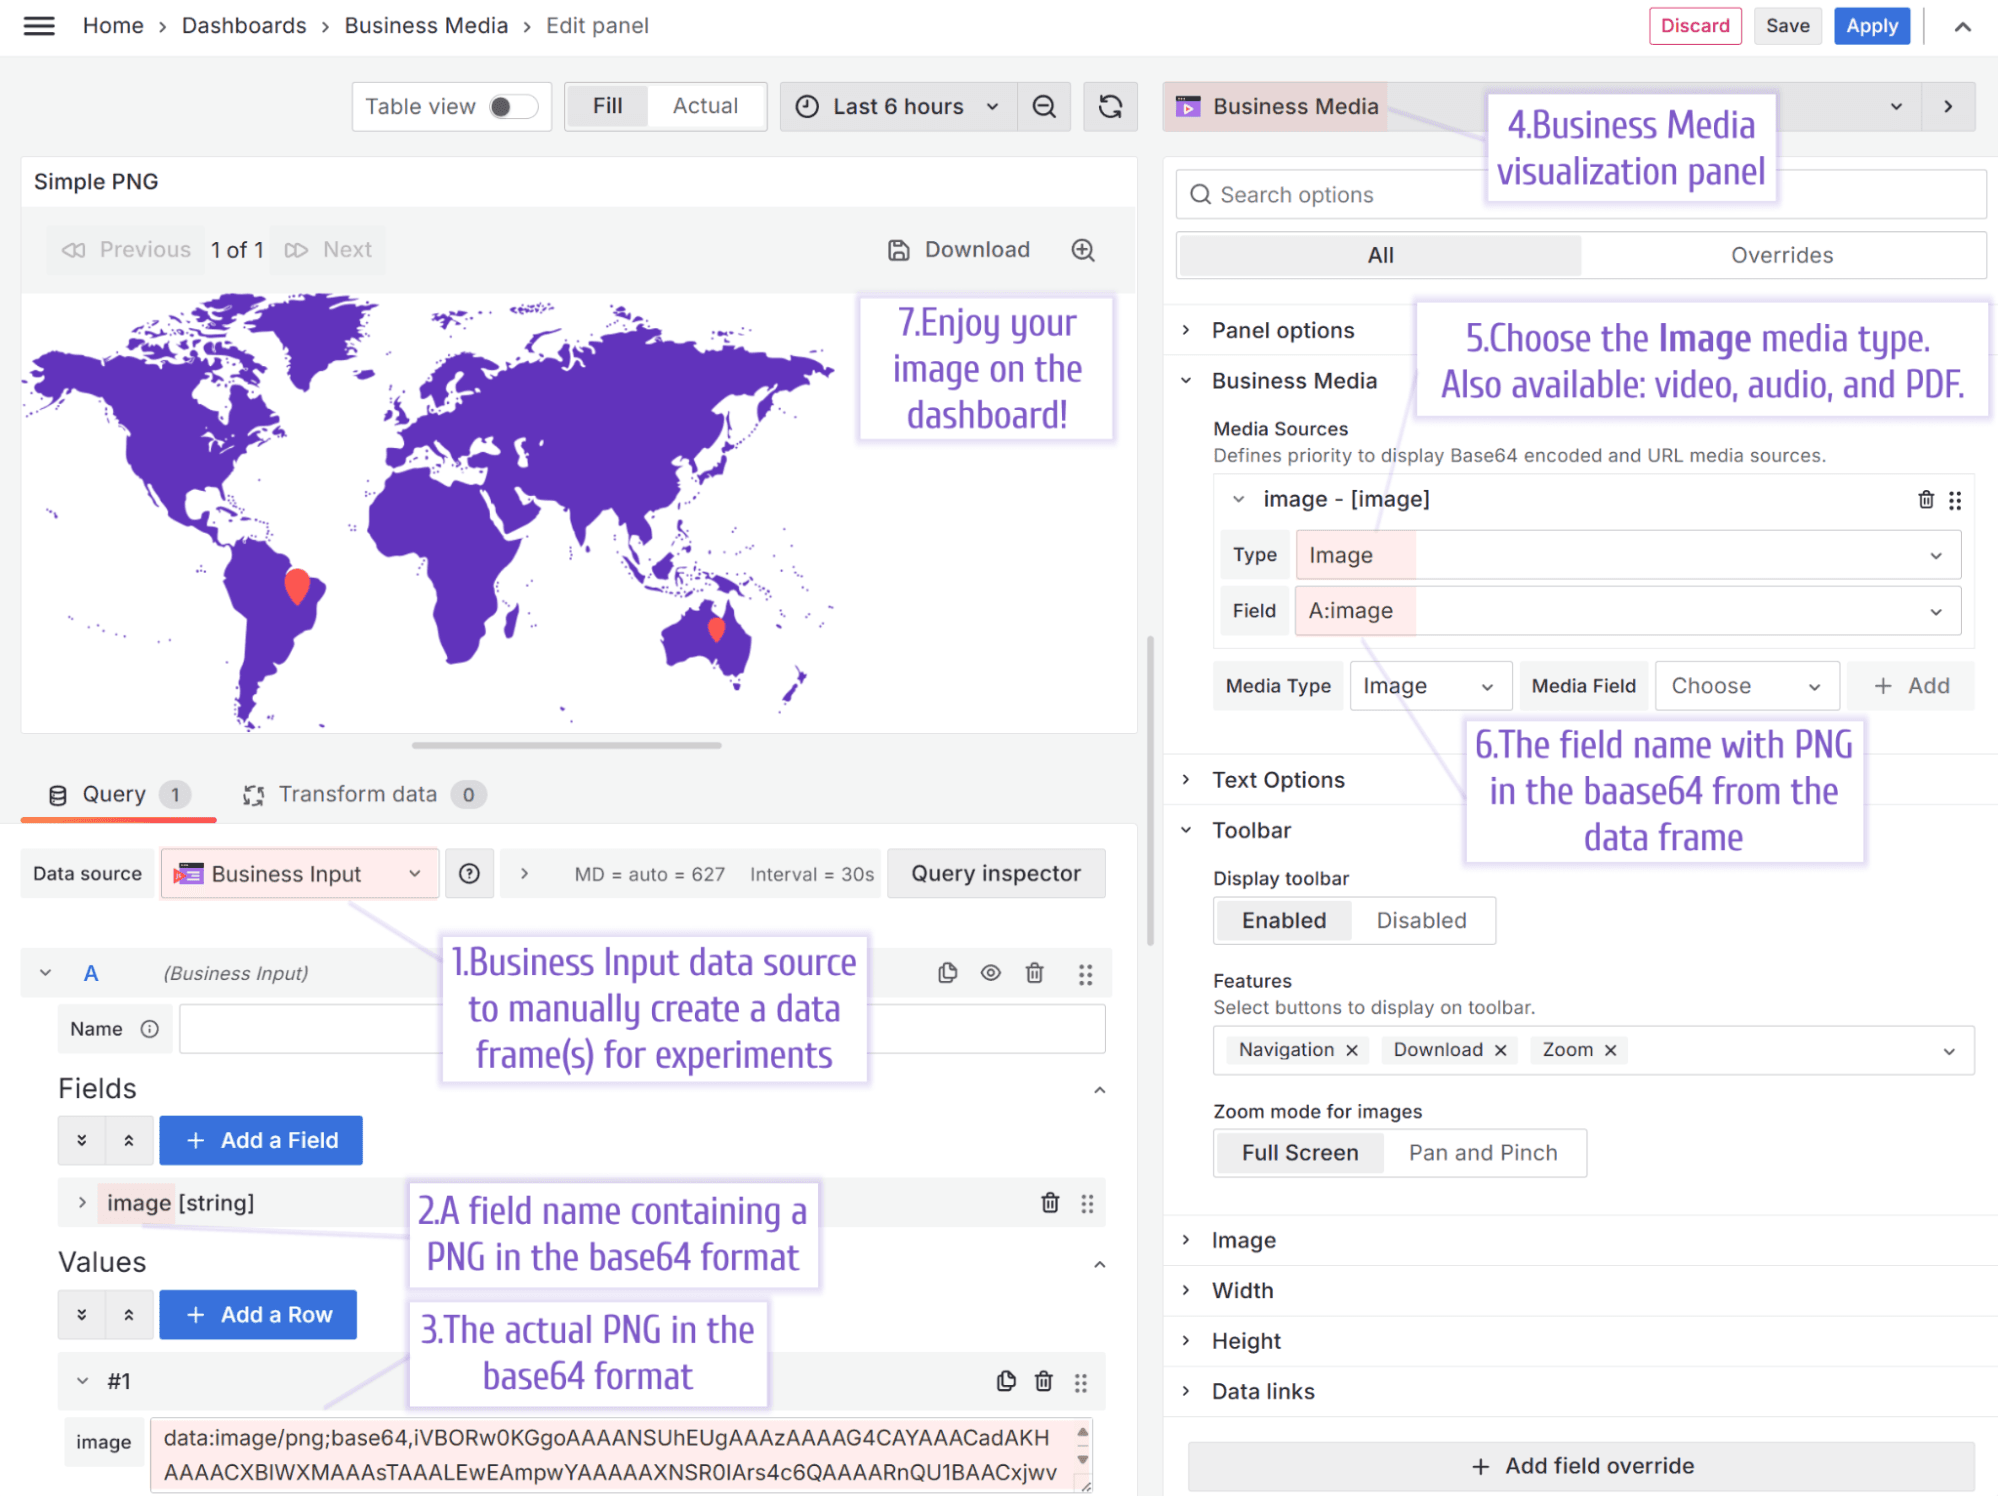Delete query A with the trash icon
The image size is (1999, 1497).
click(1034, 972)
